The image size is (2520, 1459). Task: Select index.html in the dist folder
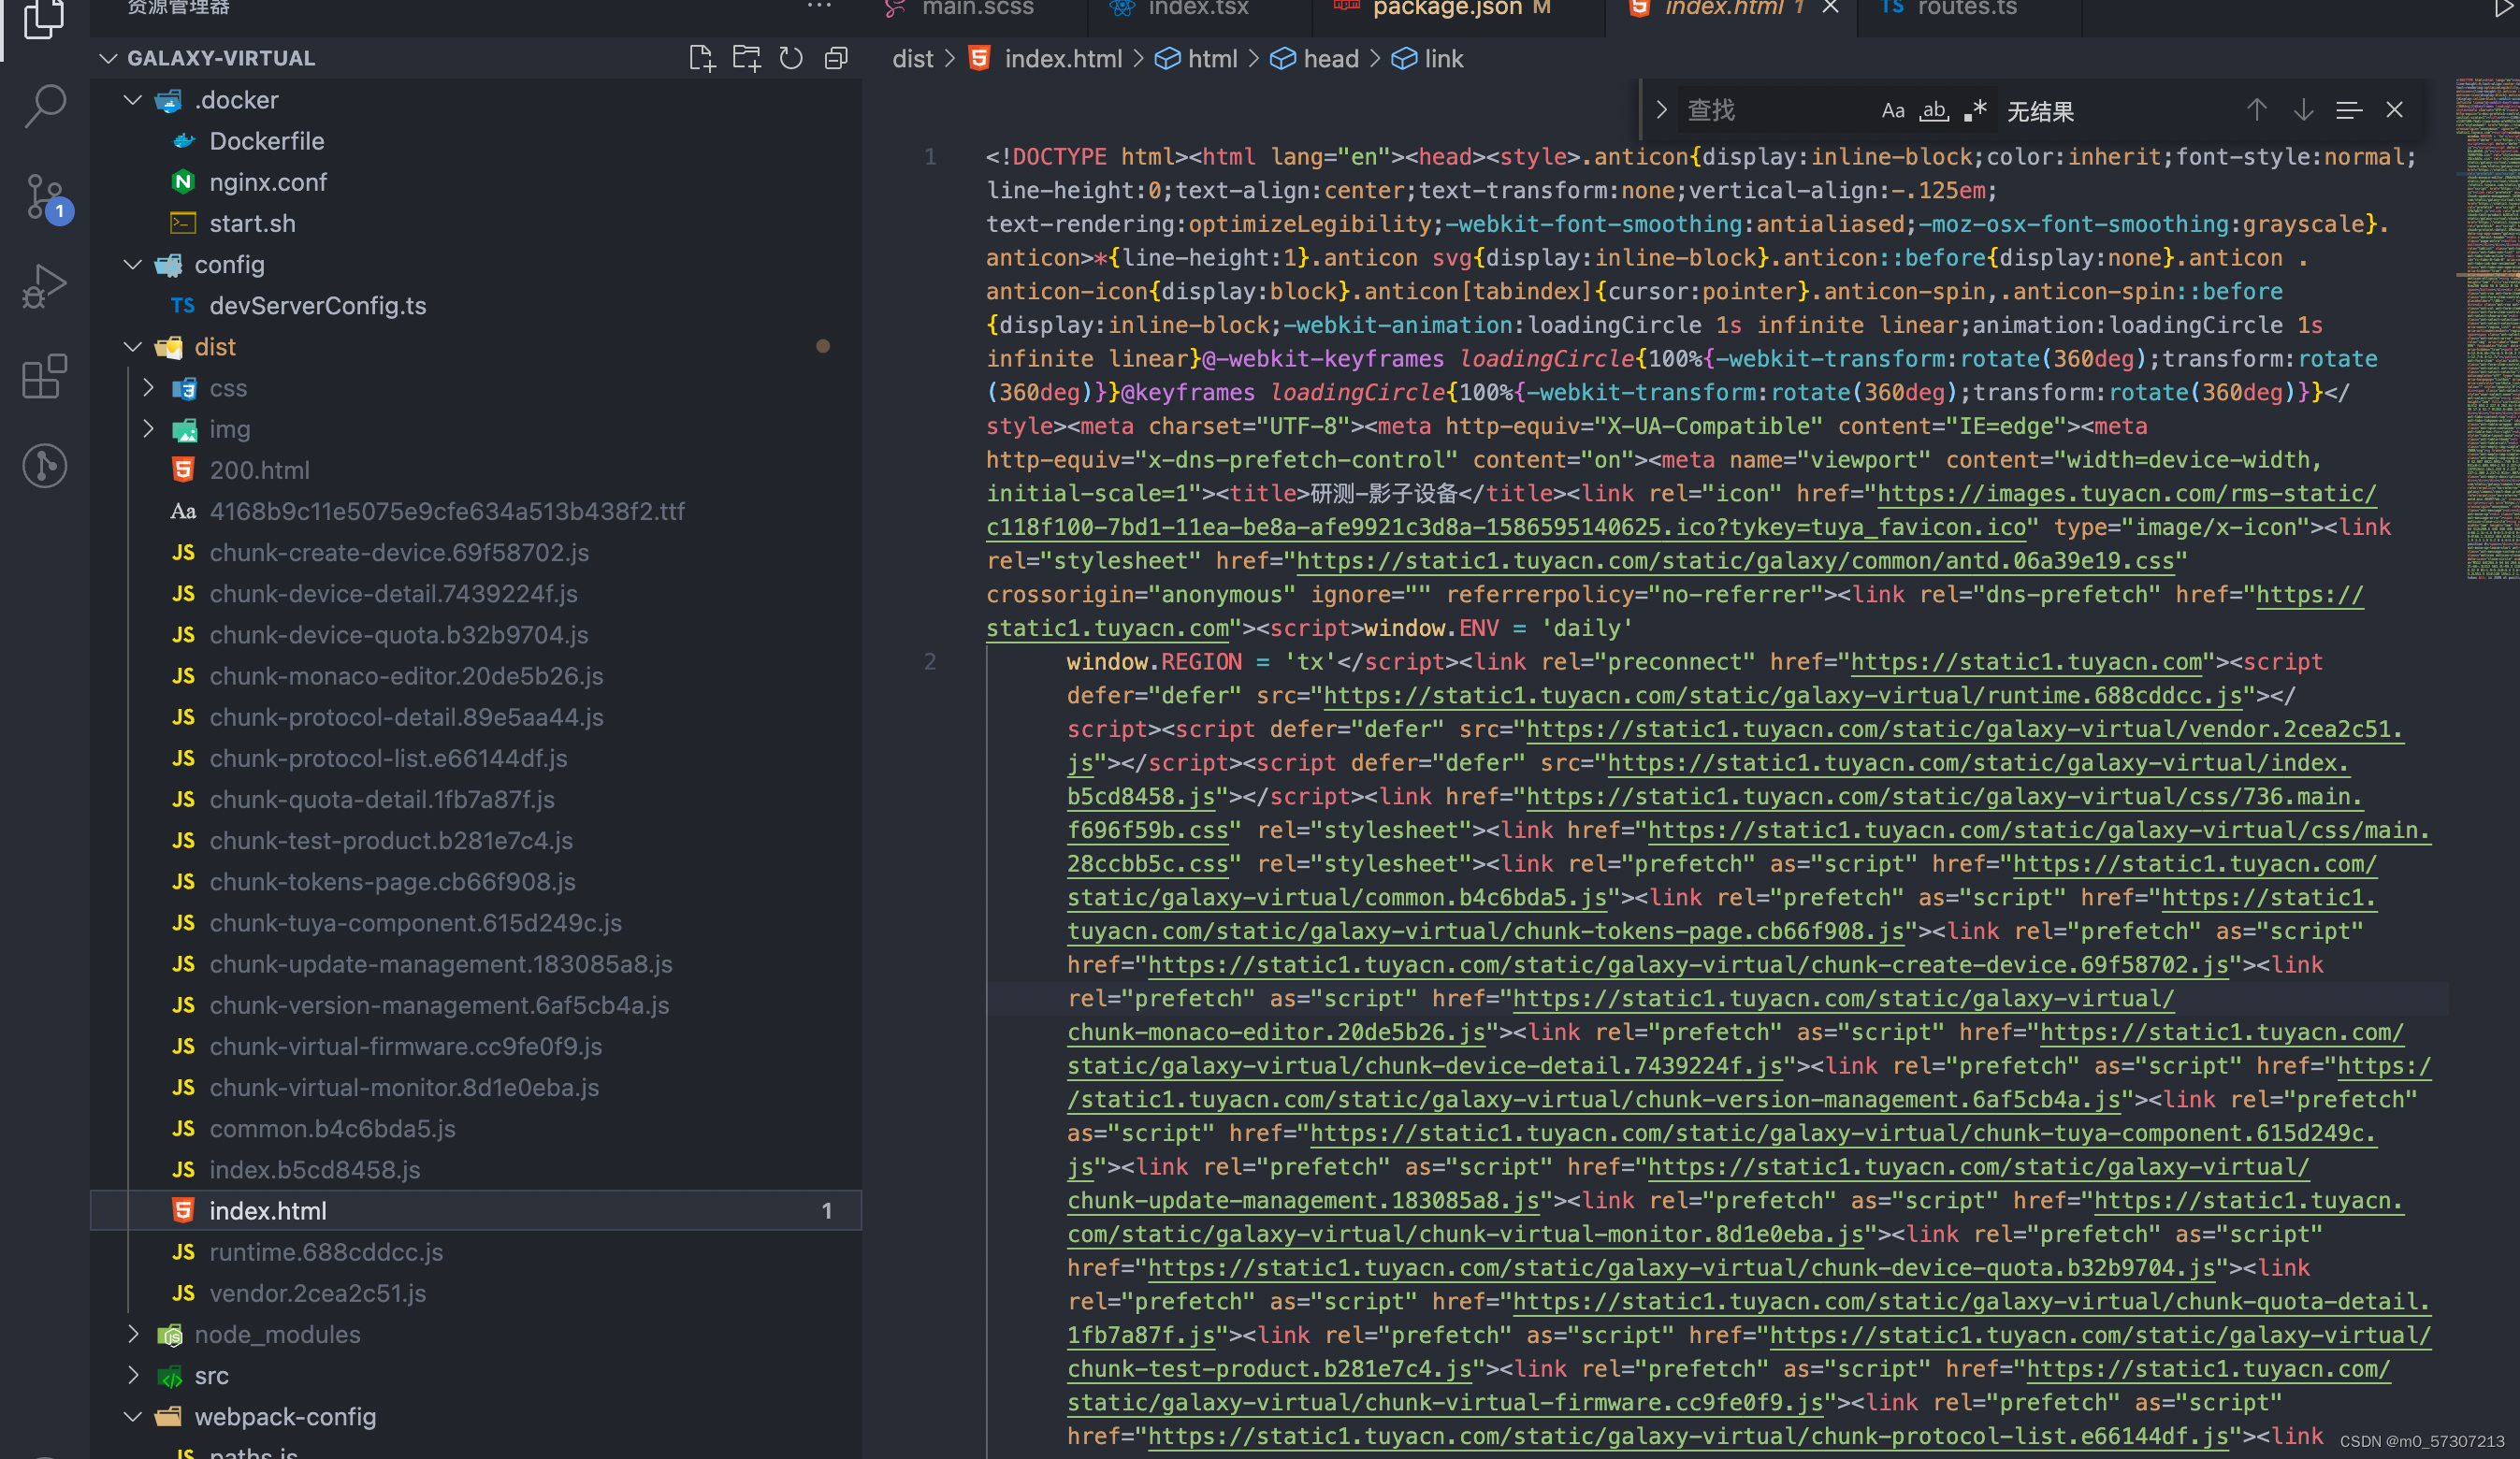coord(476,1210)
